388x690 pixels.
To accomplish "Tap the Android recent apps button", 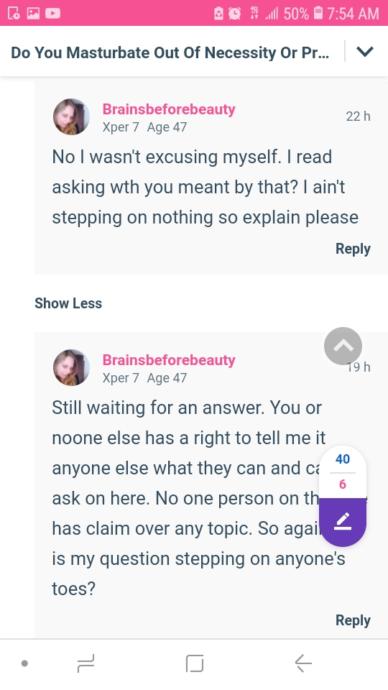I will pyautogui.click(x=85, y=663).
